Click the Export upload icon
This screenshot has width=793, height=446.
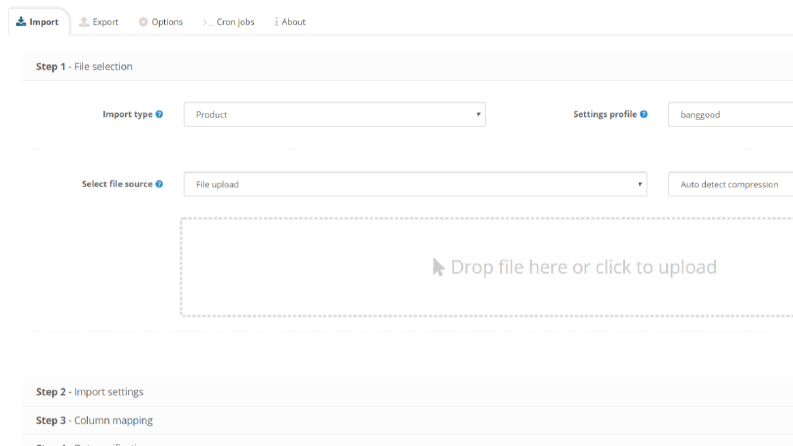(84, 21)
